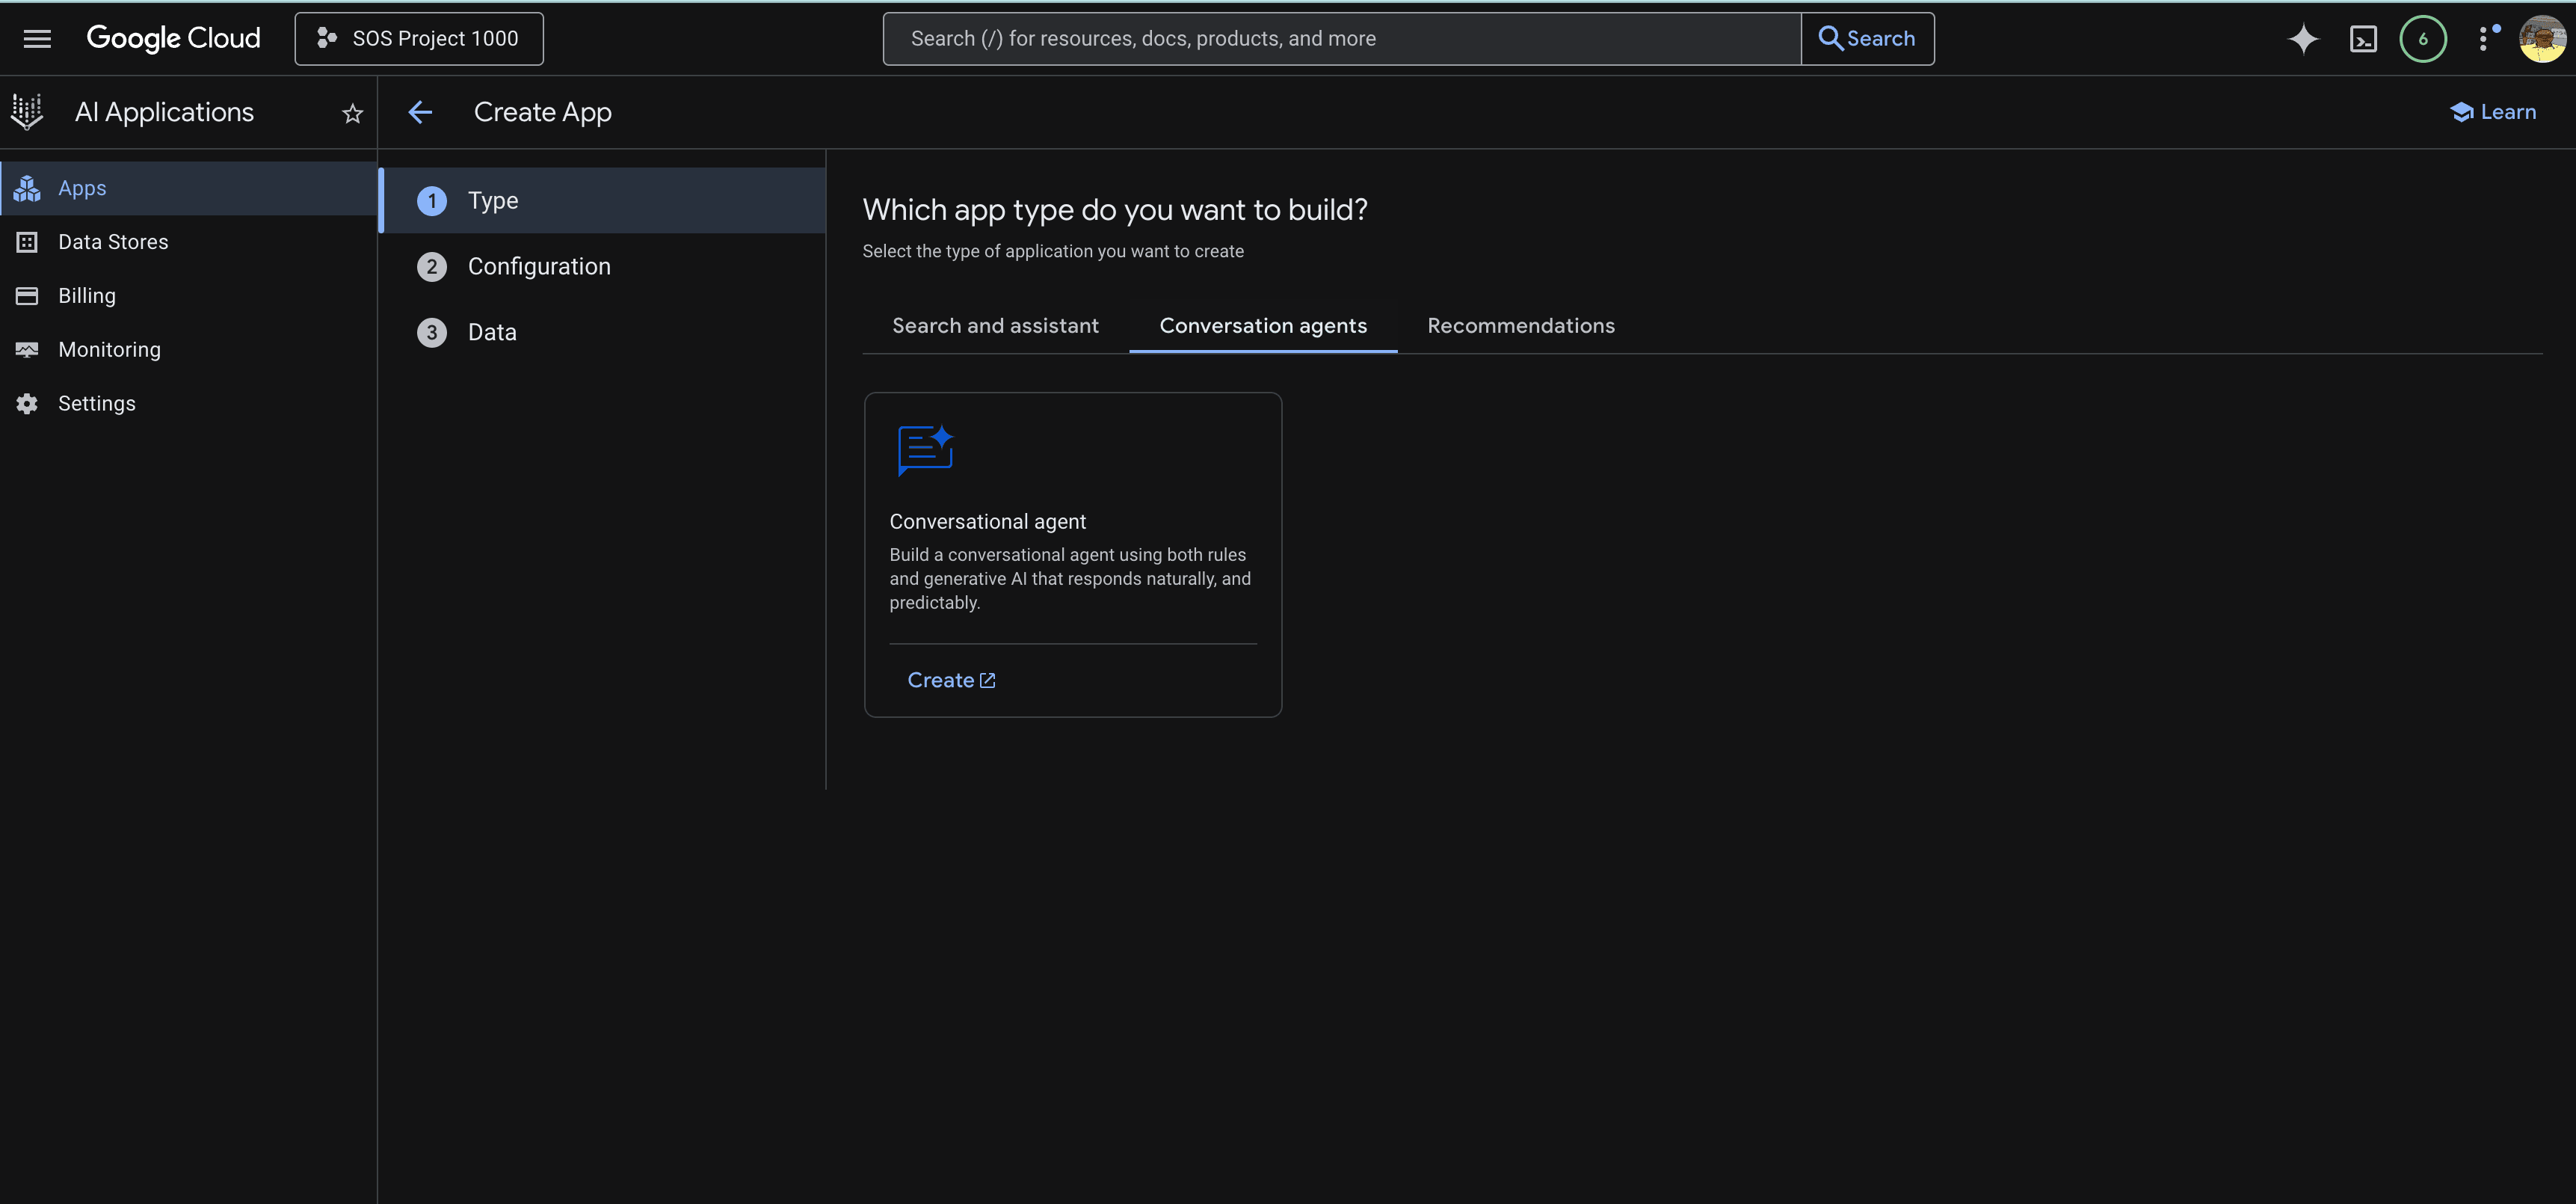Open Monitoring from the sidebar
Screen dimensions: 2576x1204
pyautogui.click(x=109, y=349)
